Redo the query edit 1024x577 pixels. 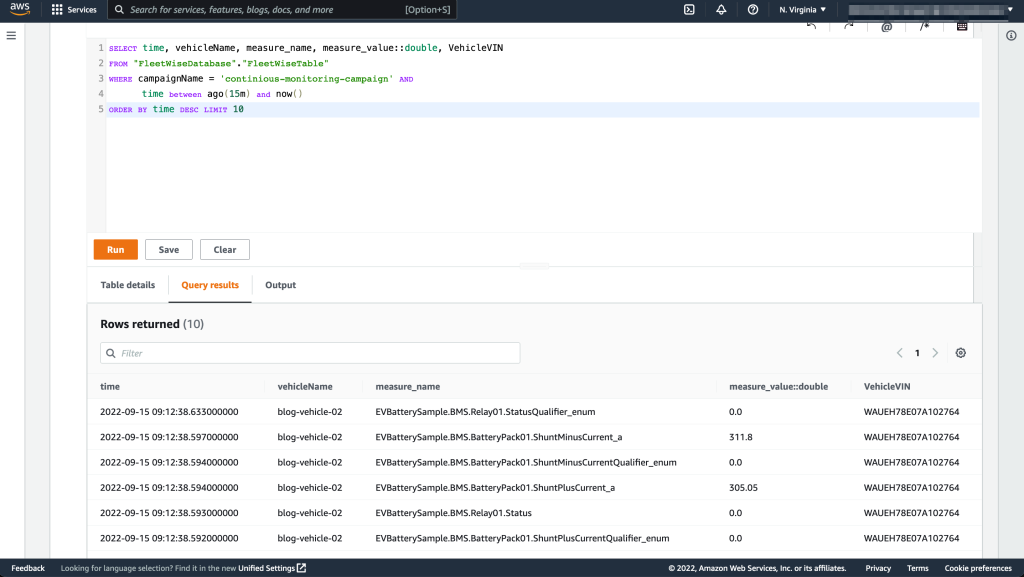click(x=848, y=27)
